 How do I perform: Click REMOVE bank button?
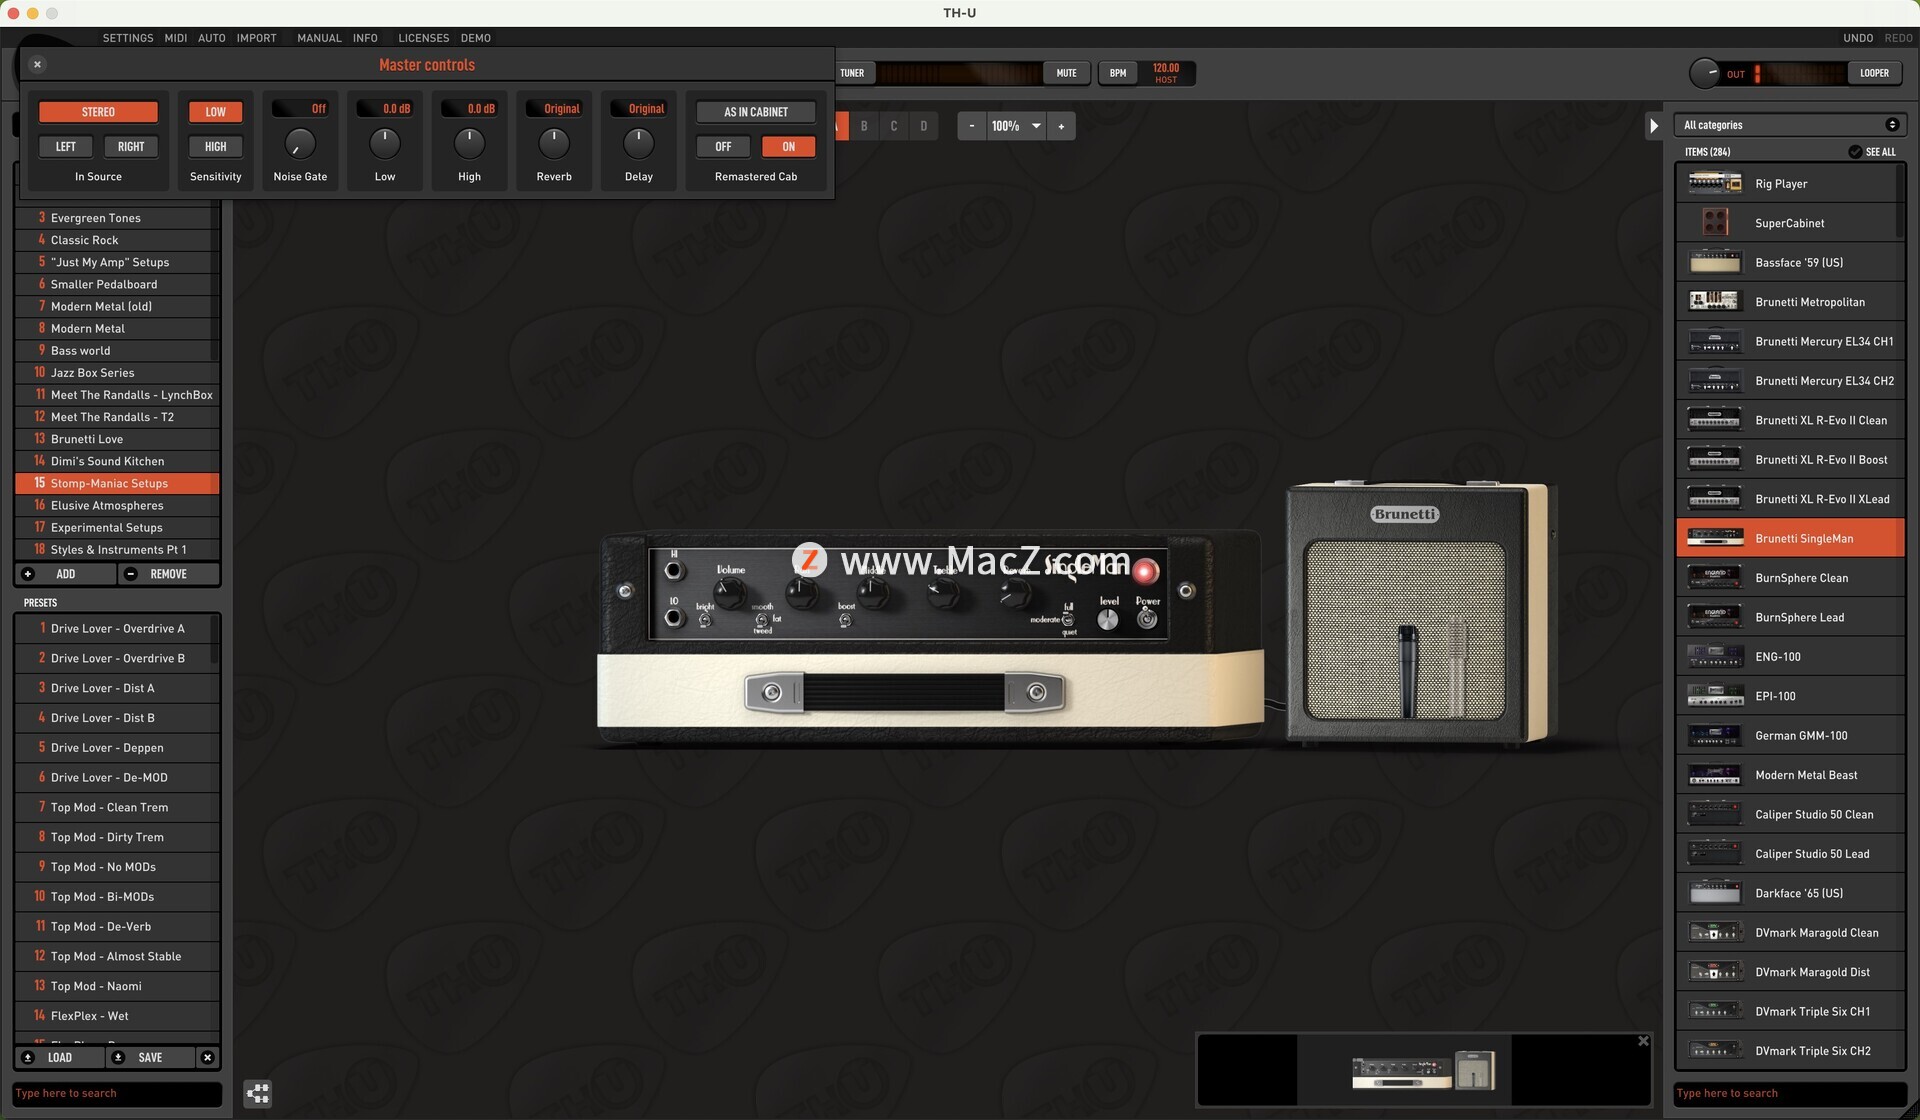click(168, 574)
